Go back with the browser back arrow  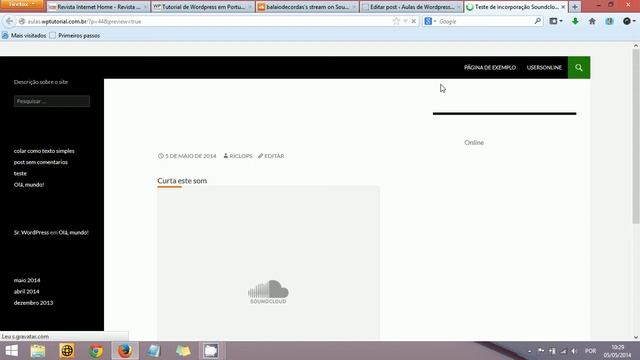tap(9, 21)
